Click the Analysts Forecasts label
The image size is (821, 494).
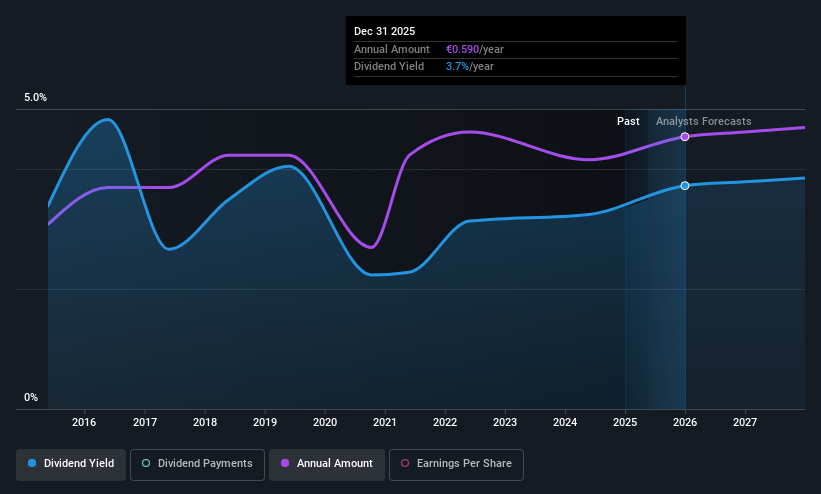click(704, 122)
